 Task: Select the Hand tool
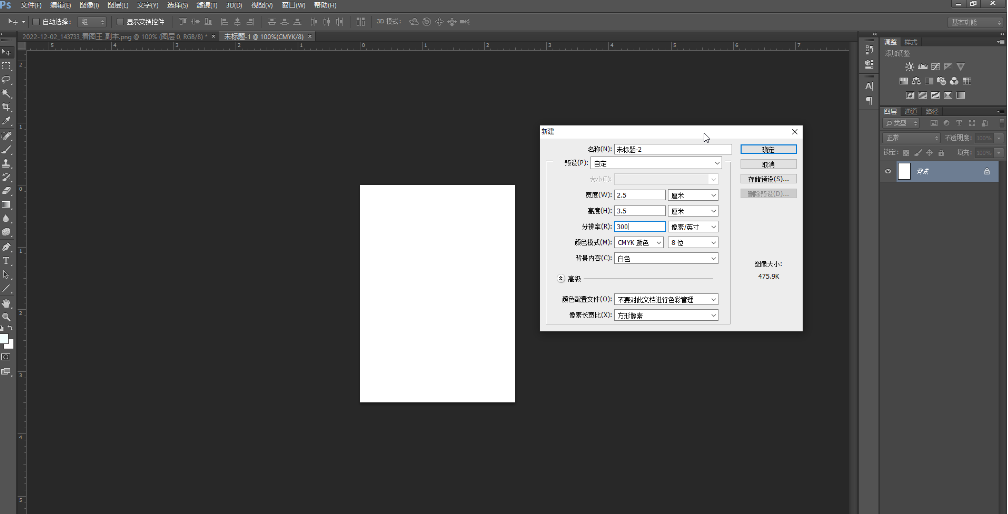6,303
